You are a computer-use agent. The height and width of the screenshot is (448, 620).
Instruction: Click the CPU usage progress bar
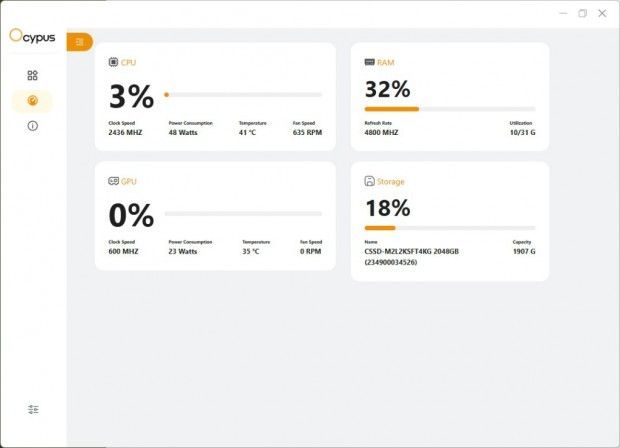pos(243,95)
